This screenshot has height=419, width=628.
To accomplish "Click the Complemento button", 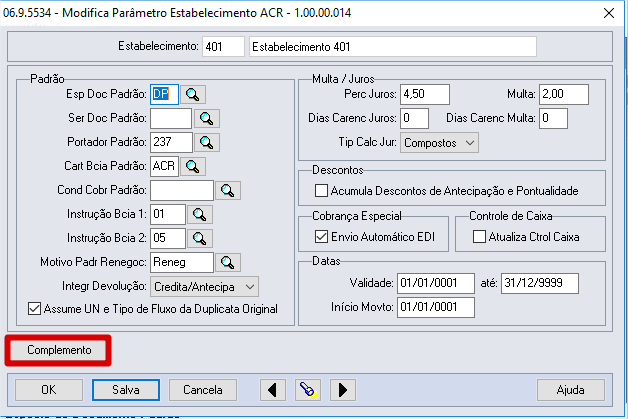I will coord(58,350).
